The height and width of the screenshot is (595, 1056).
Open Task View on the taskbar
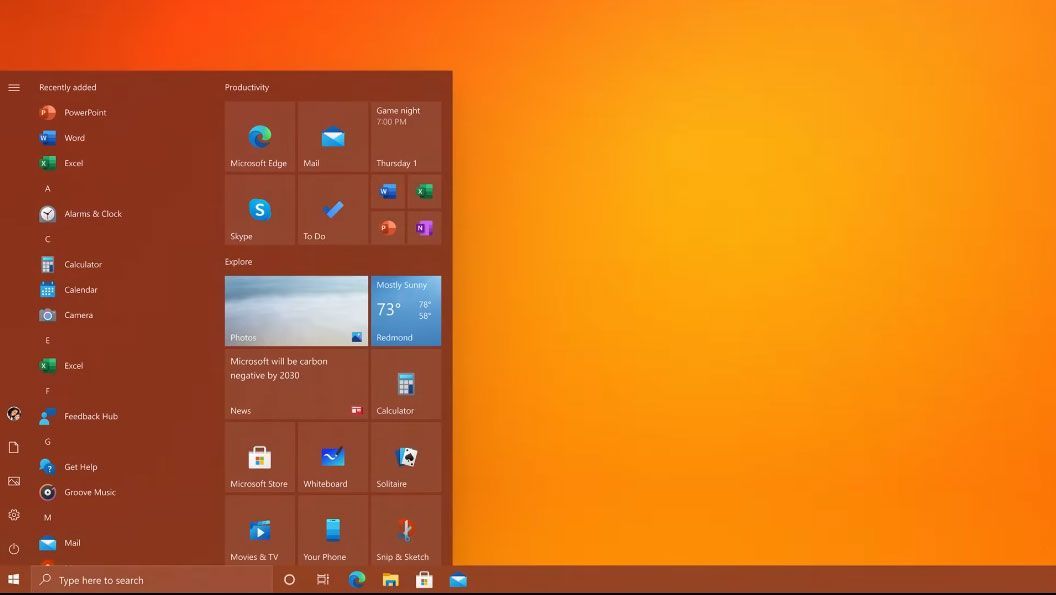(322, 580)
